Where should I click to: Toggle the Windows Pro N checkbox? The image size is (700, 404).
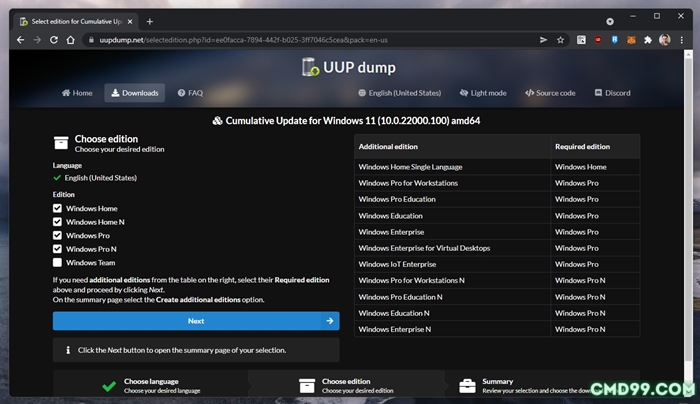57,249
